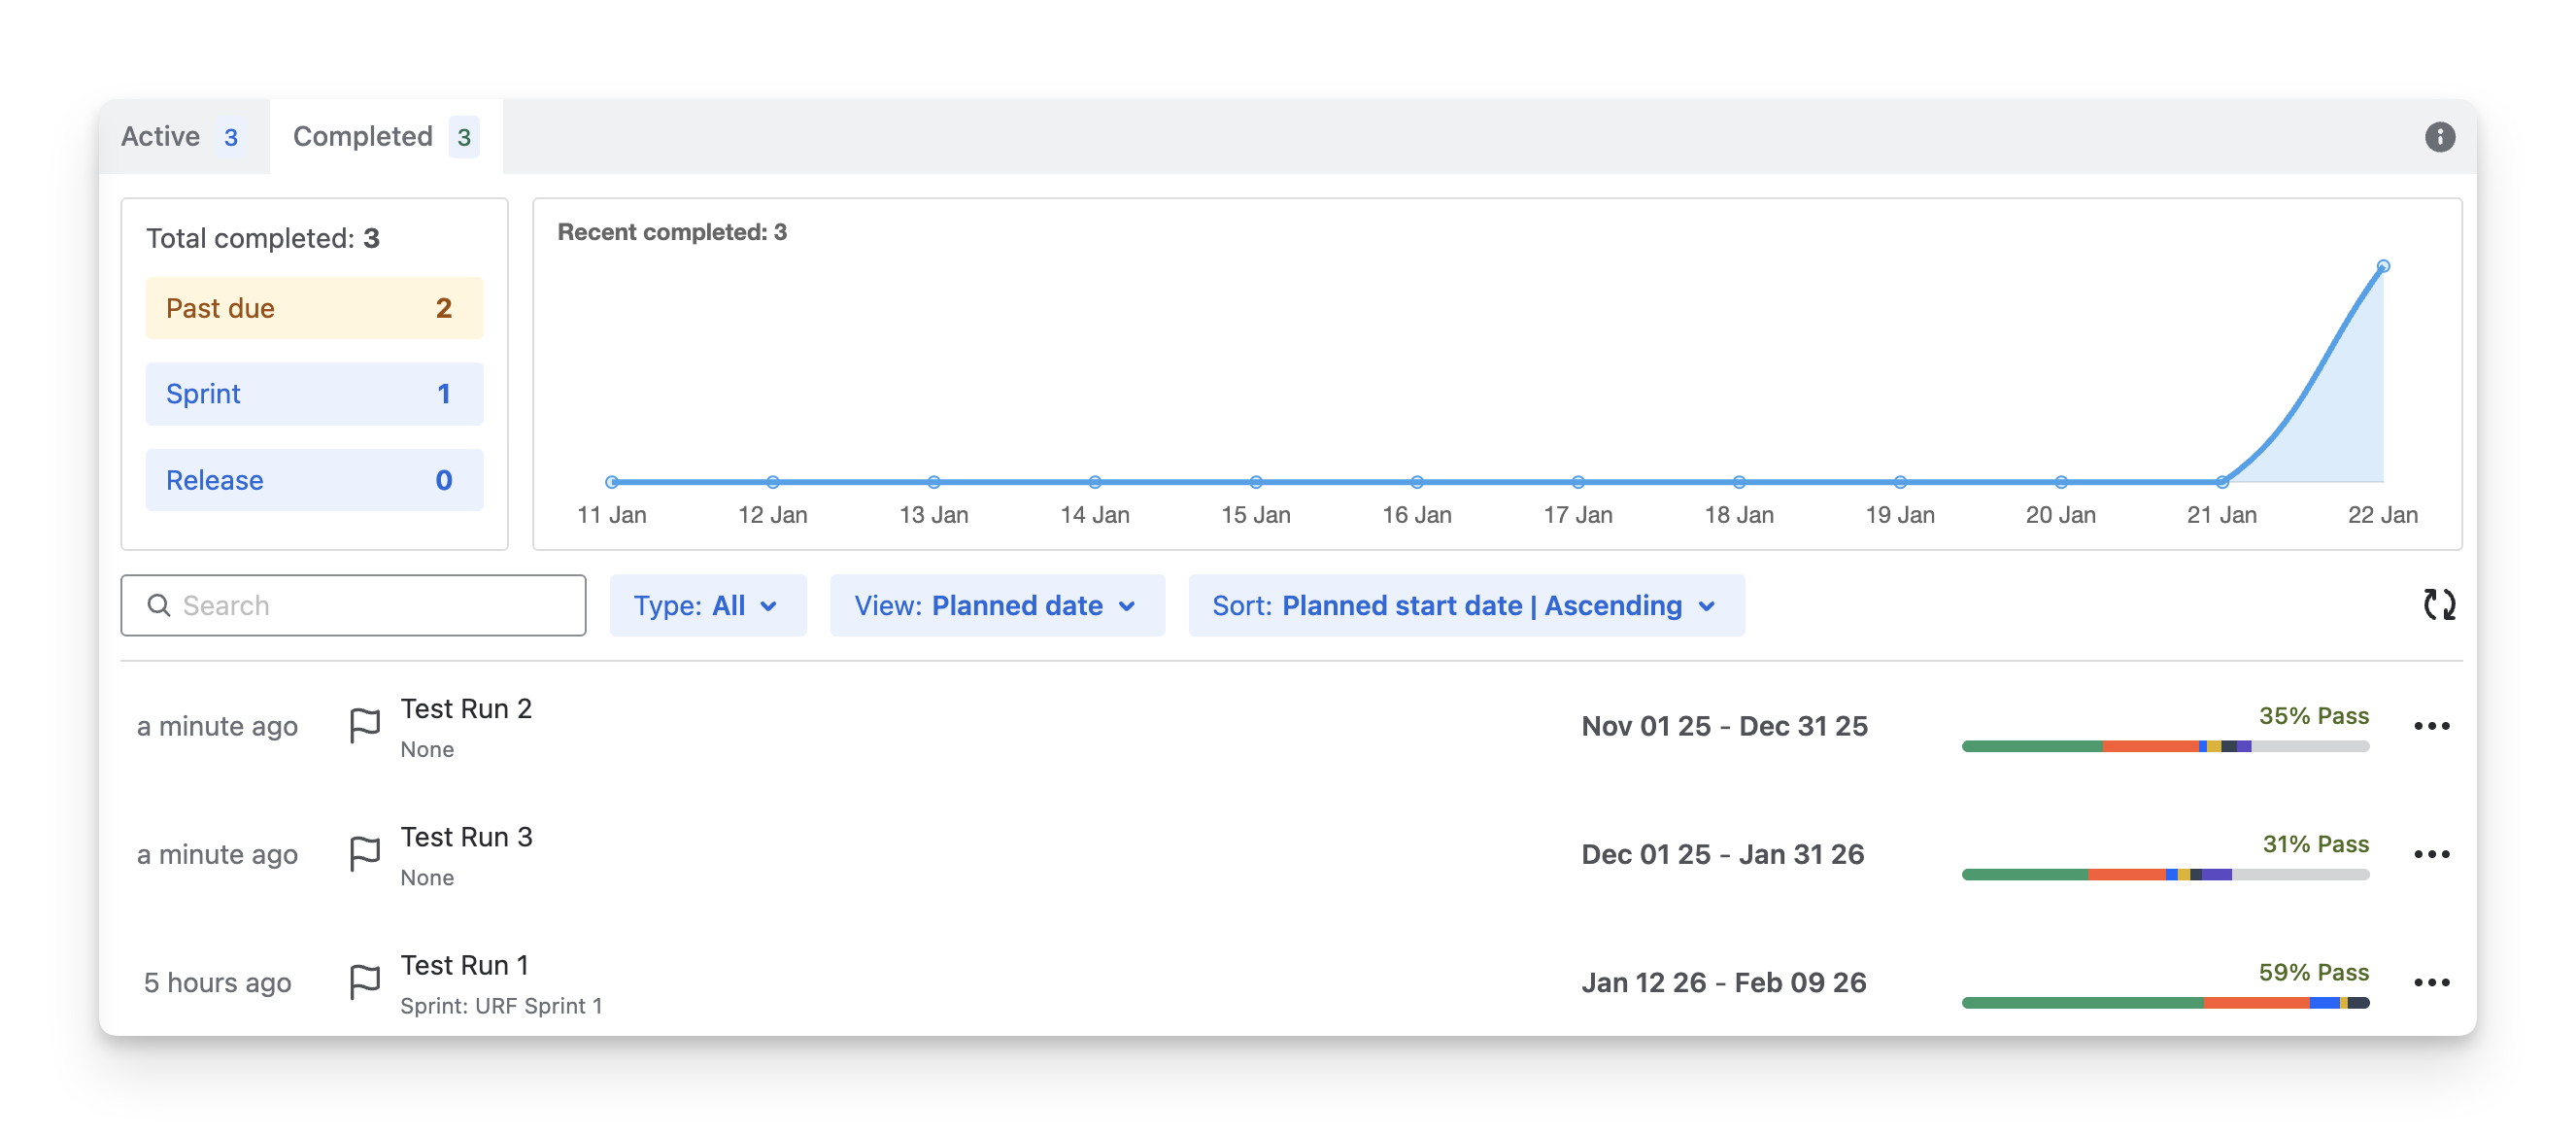Click the Search input field

pos(353,605)
